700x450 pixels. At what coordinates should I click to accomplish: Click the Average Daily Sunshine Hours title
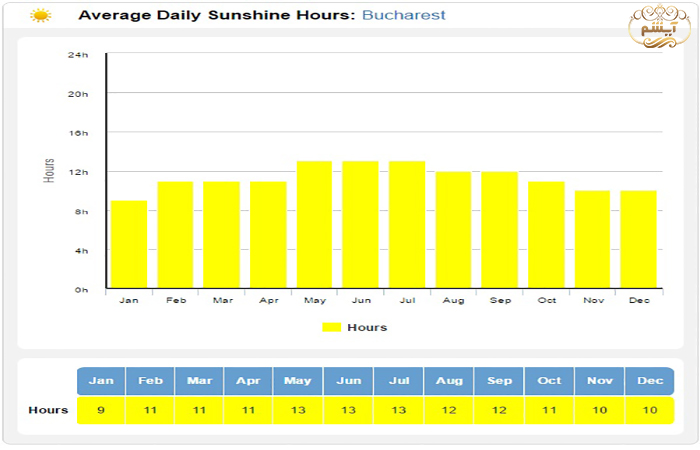click(x=216, y=16)
